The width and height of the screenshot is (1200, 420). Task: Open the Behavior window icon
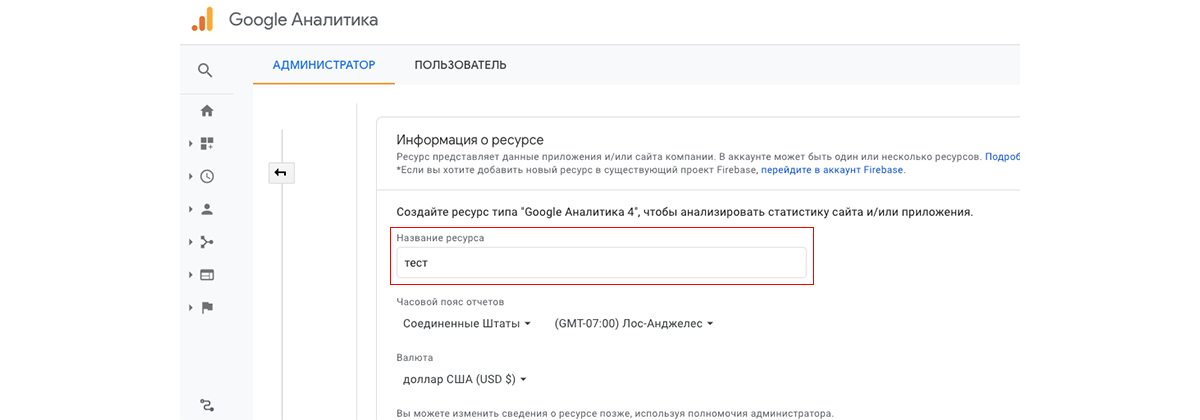[x=207, y=275]
